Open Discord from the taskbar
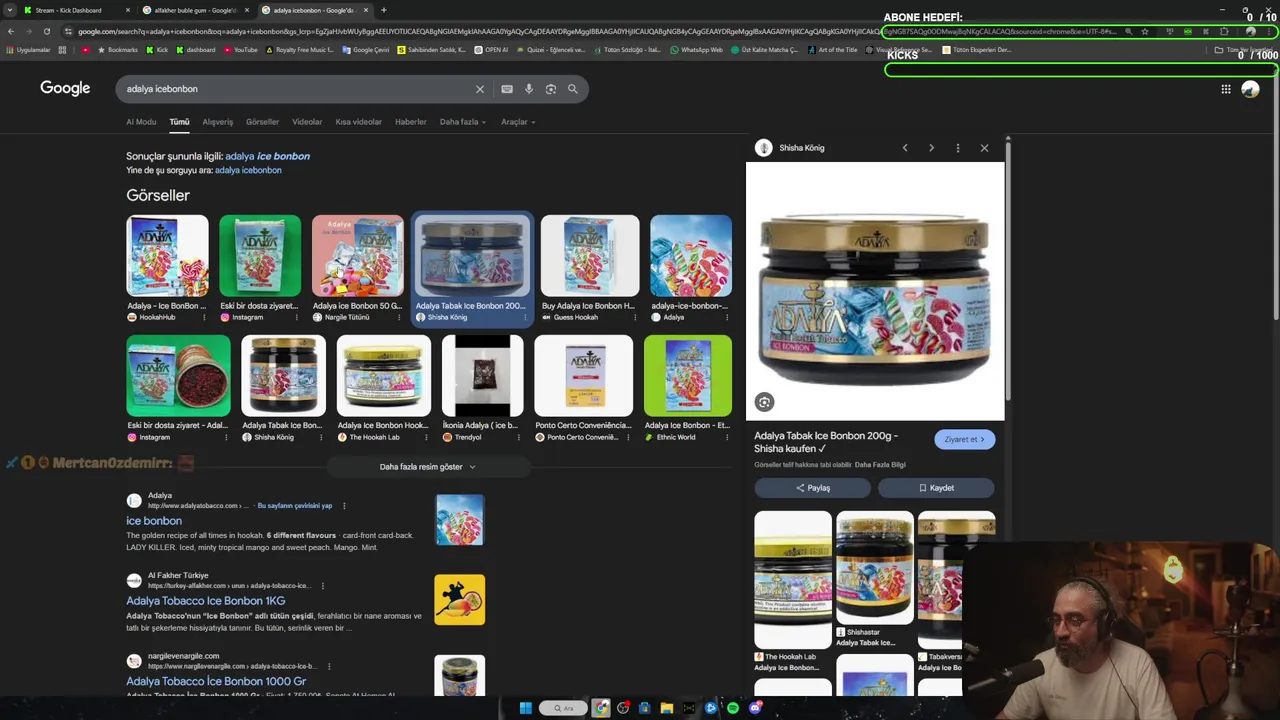 [755, 708]
